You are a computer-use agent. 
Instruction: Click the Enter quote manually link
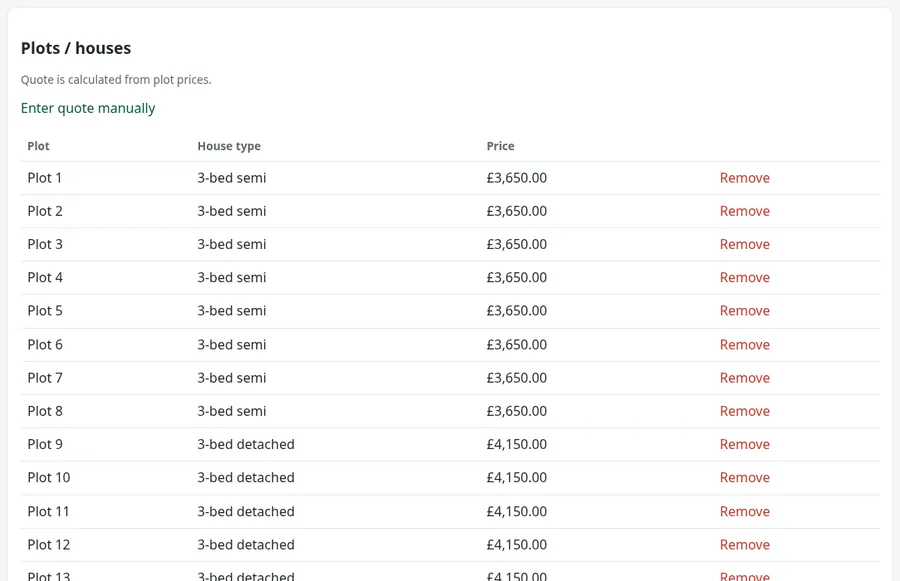click(x=88, y=108)
